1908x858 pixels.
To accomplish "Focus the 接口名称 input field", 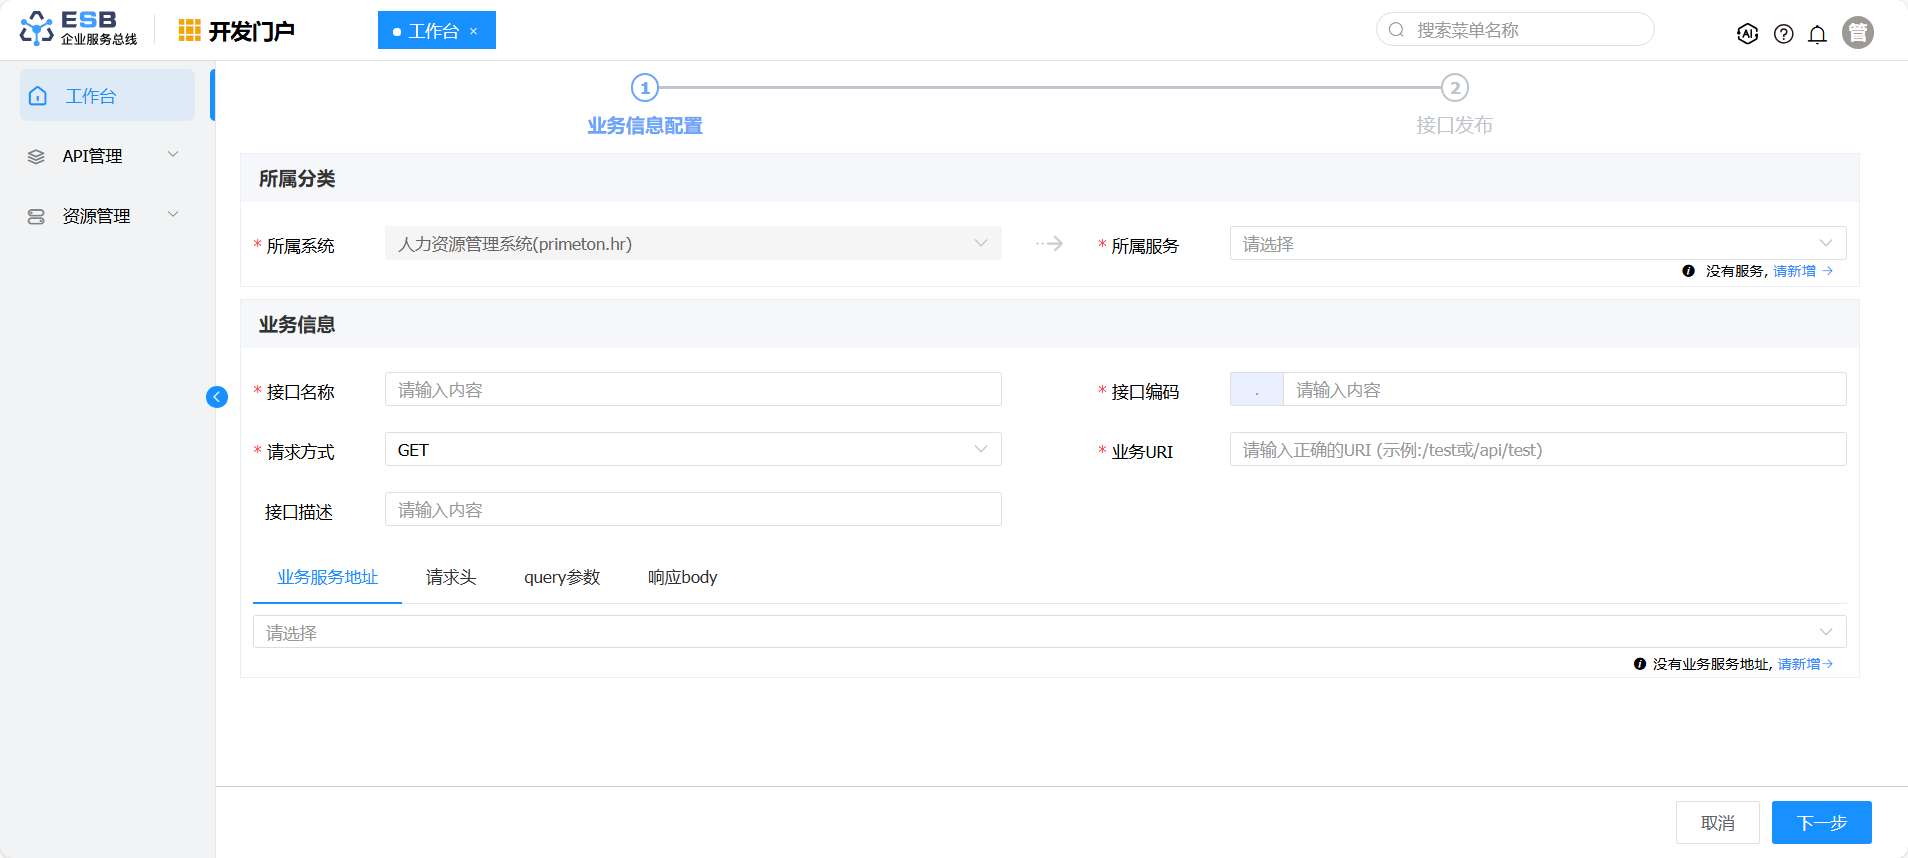I will point(692,390).
